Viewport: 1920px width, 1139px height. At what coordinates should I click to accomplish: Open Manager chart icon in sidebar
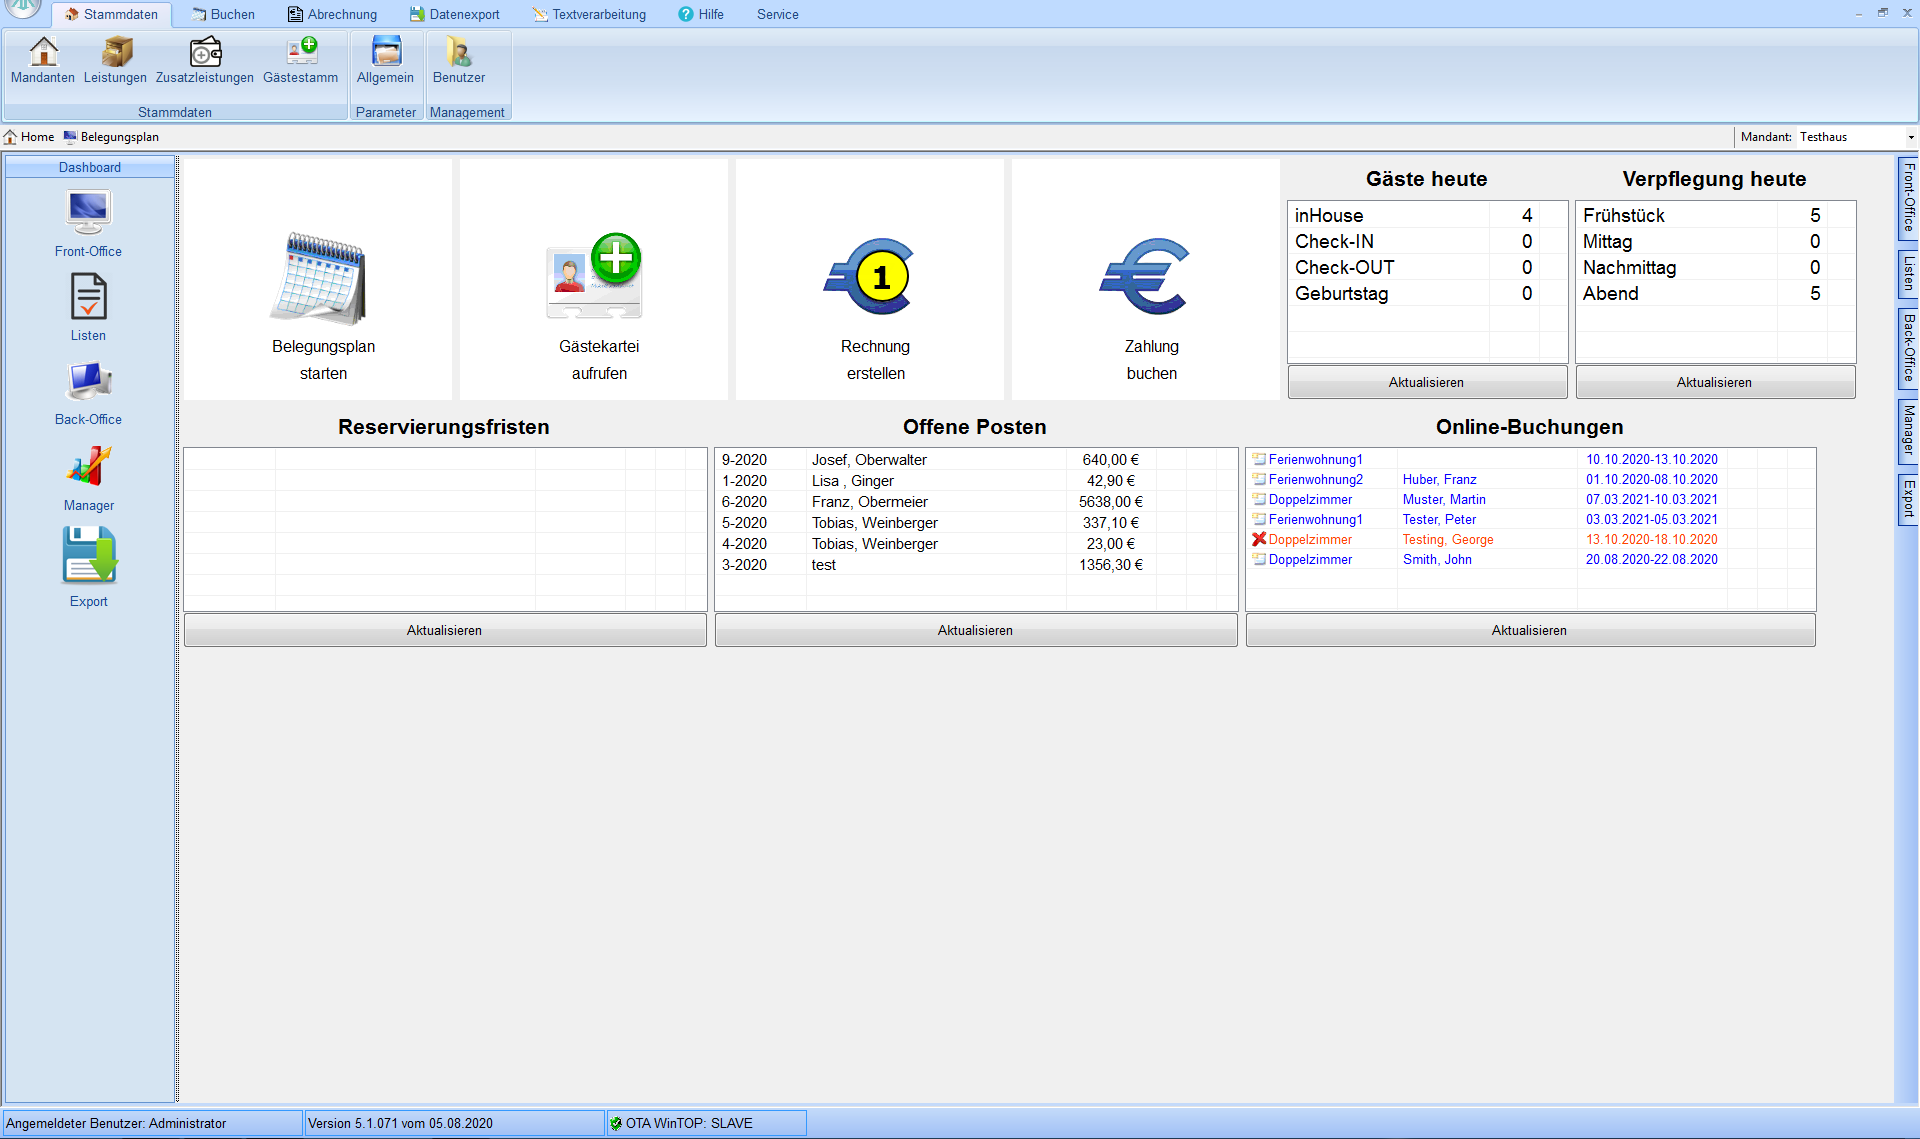point(89,467)
